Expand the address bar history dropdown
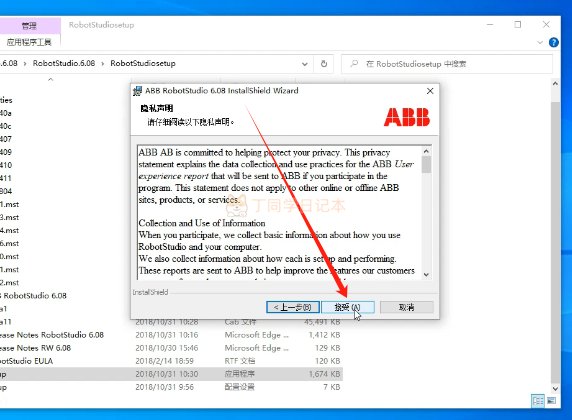This screenshot has height=420, width=572. click(305, 64)
